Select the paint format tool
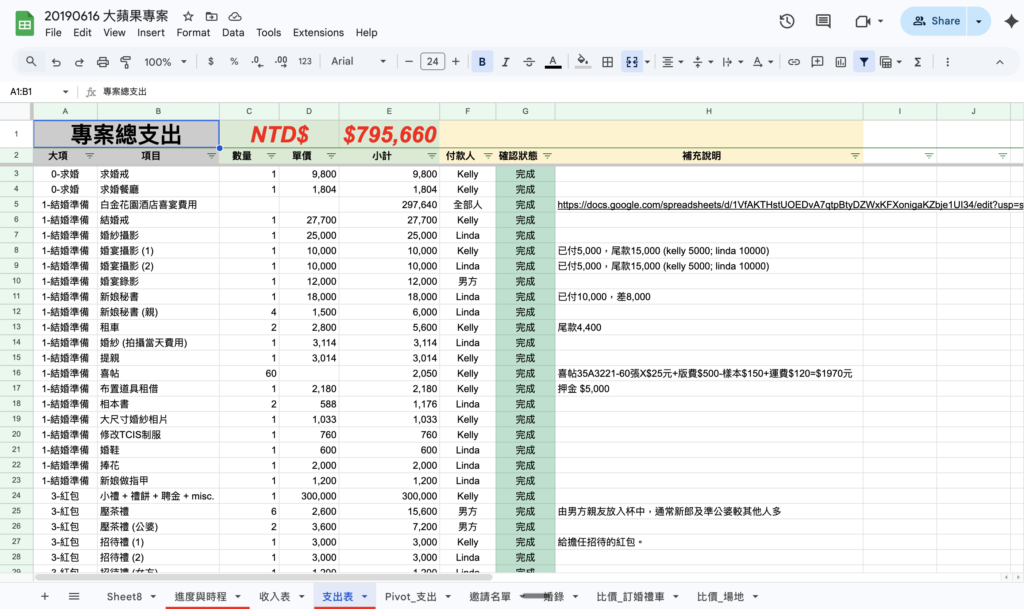This screenshot has height=609, width=1024. click(126, 62)
